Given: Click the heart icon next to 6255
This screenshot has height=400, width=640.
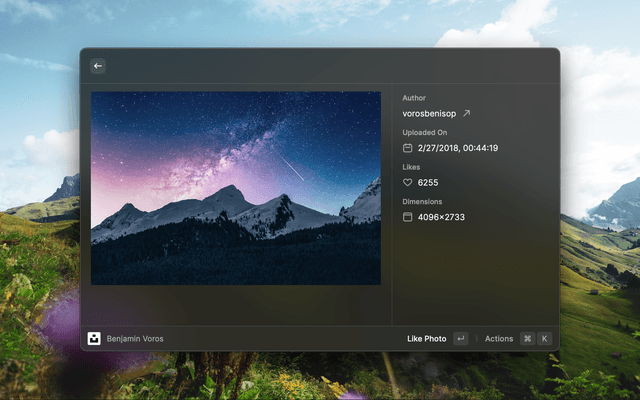Looking at the screenshot, I should coord(408,183).
